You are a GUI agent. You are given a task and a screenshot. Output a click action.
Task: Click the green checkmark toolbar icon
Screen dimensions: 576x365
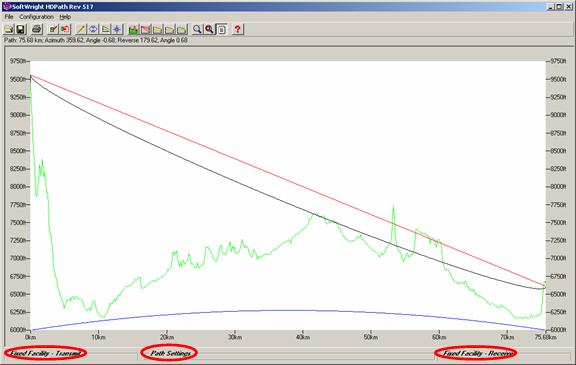click(x=53, y=29)
